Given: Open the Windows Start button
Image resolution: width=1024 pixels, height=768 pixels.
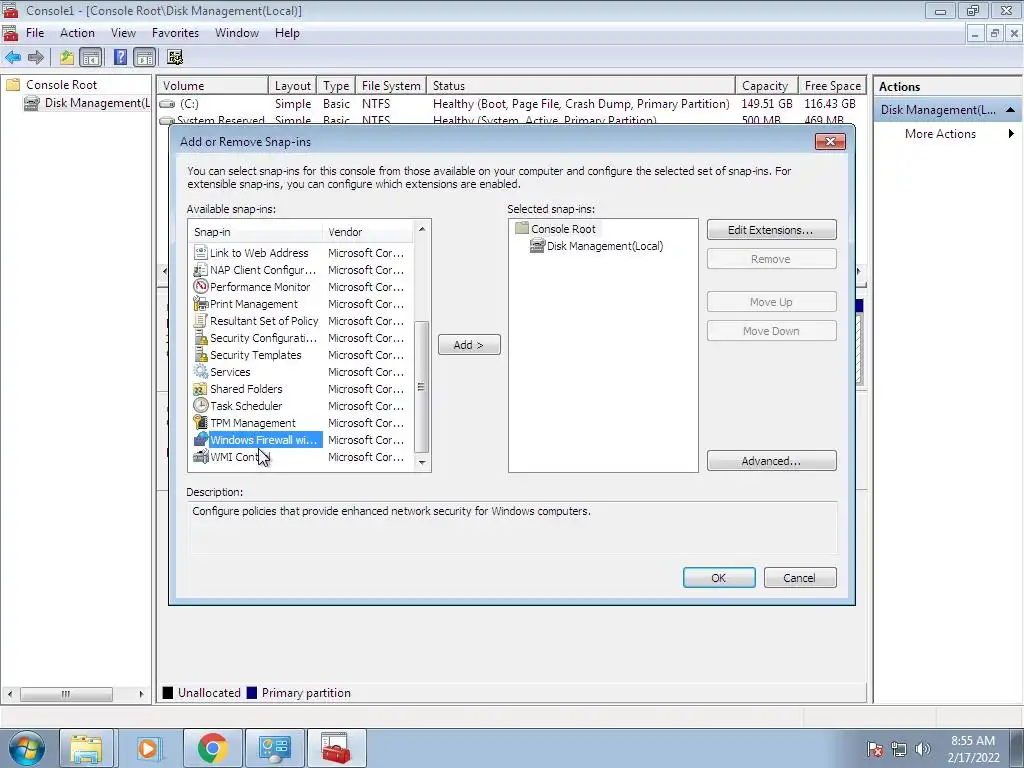Looking at the screenshot, I should [x=26, y=748].
